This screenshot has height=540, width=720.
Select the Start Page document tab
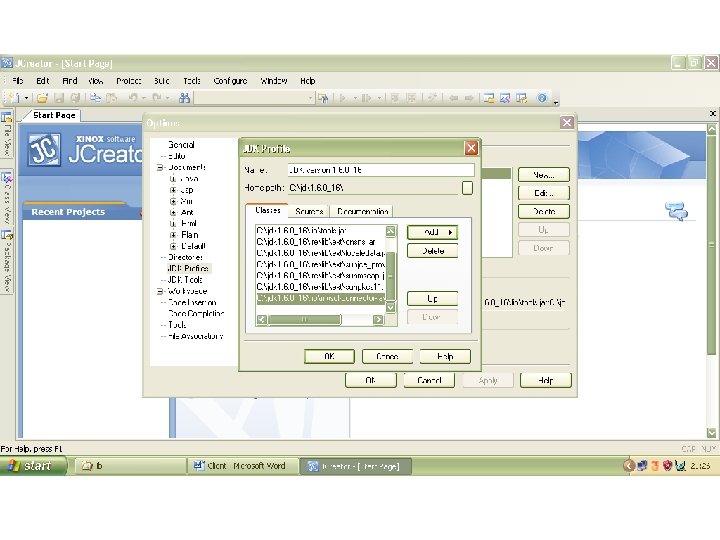54,115
